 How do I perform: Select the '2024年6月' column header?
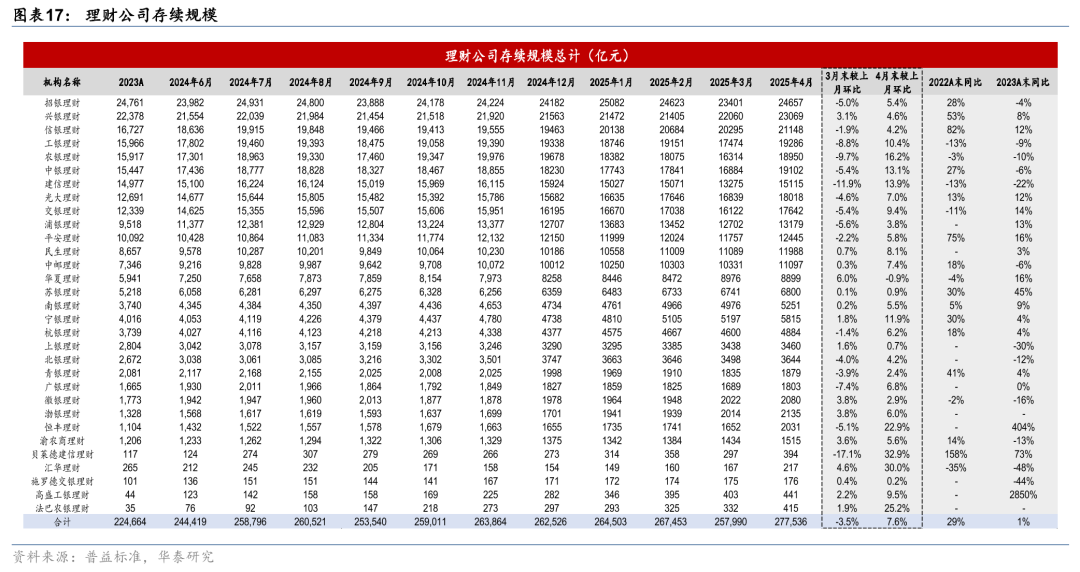pyautogui.click(x=191, y=82)
